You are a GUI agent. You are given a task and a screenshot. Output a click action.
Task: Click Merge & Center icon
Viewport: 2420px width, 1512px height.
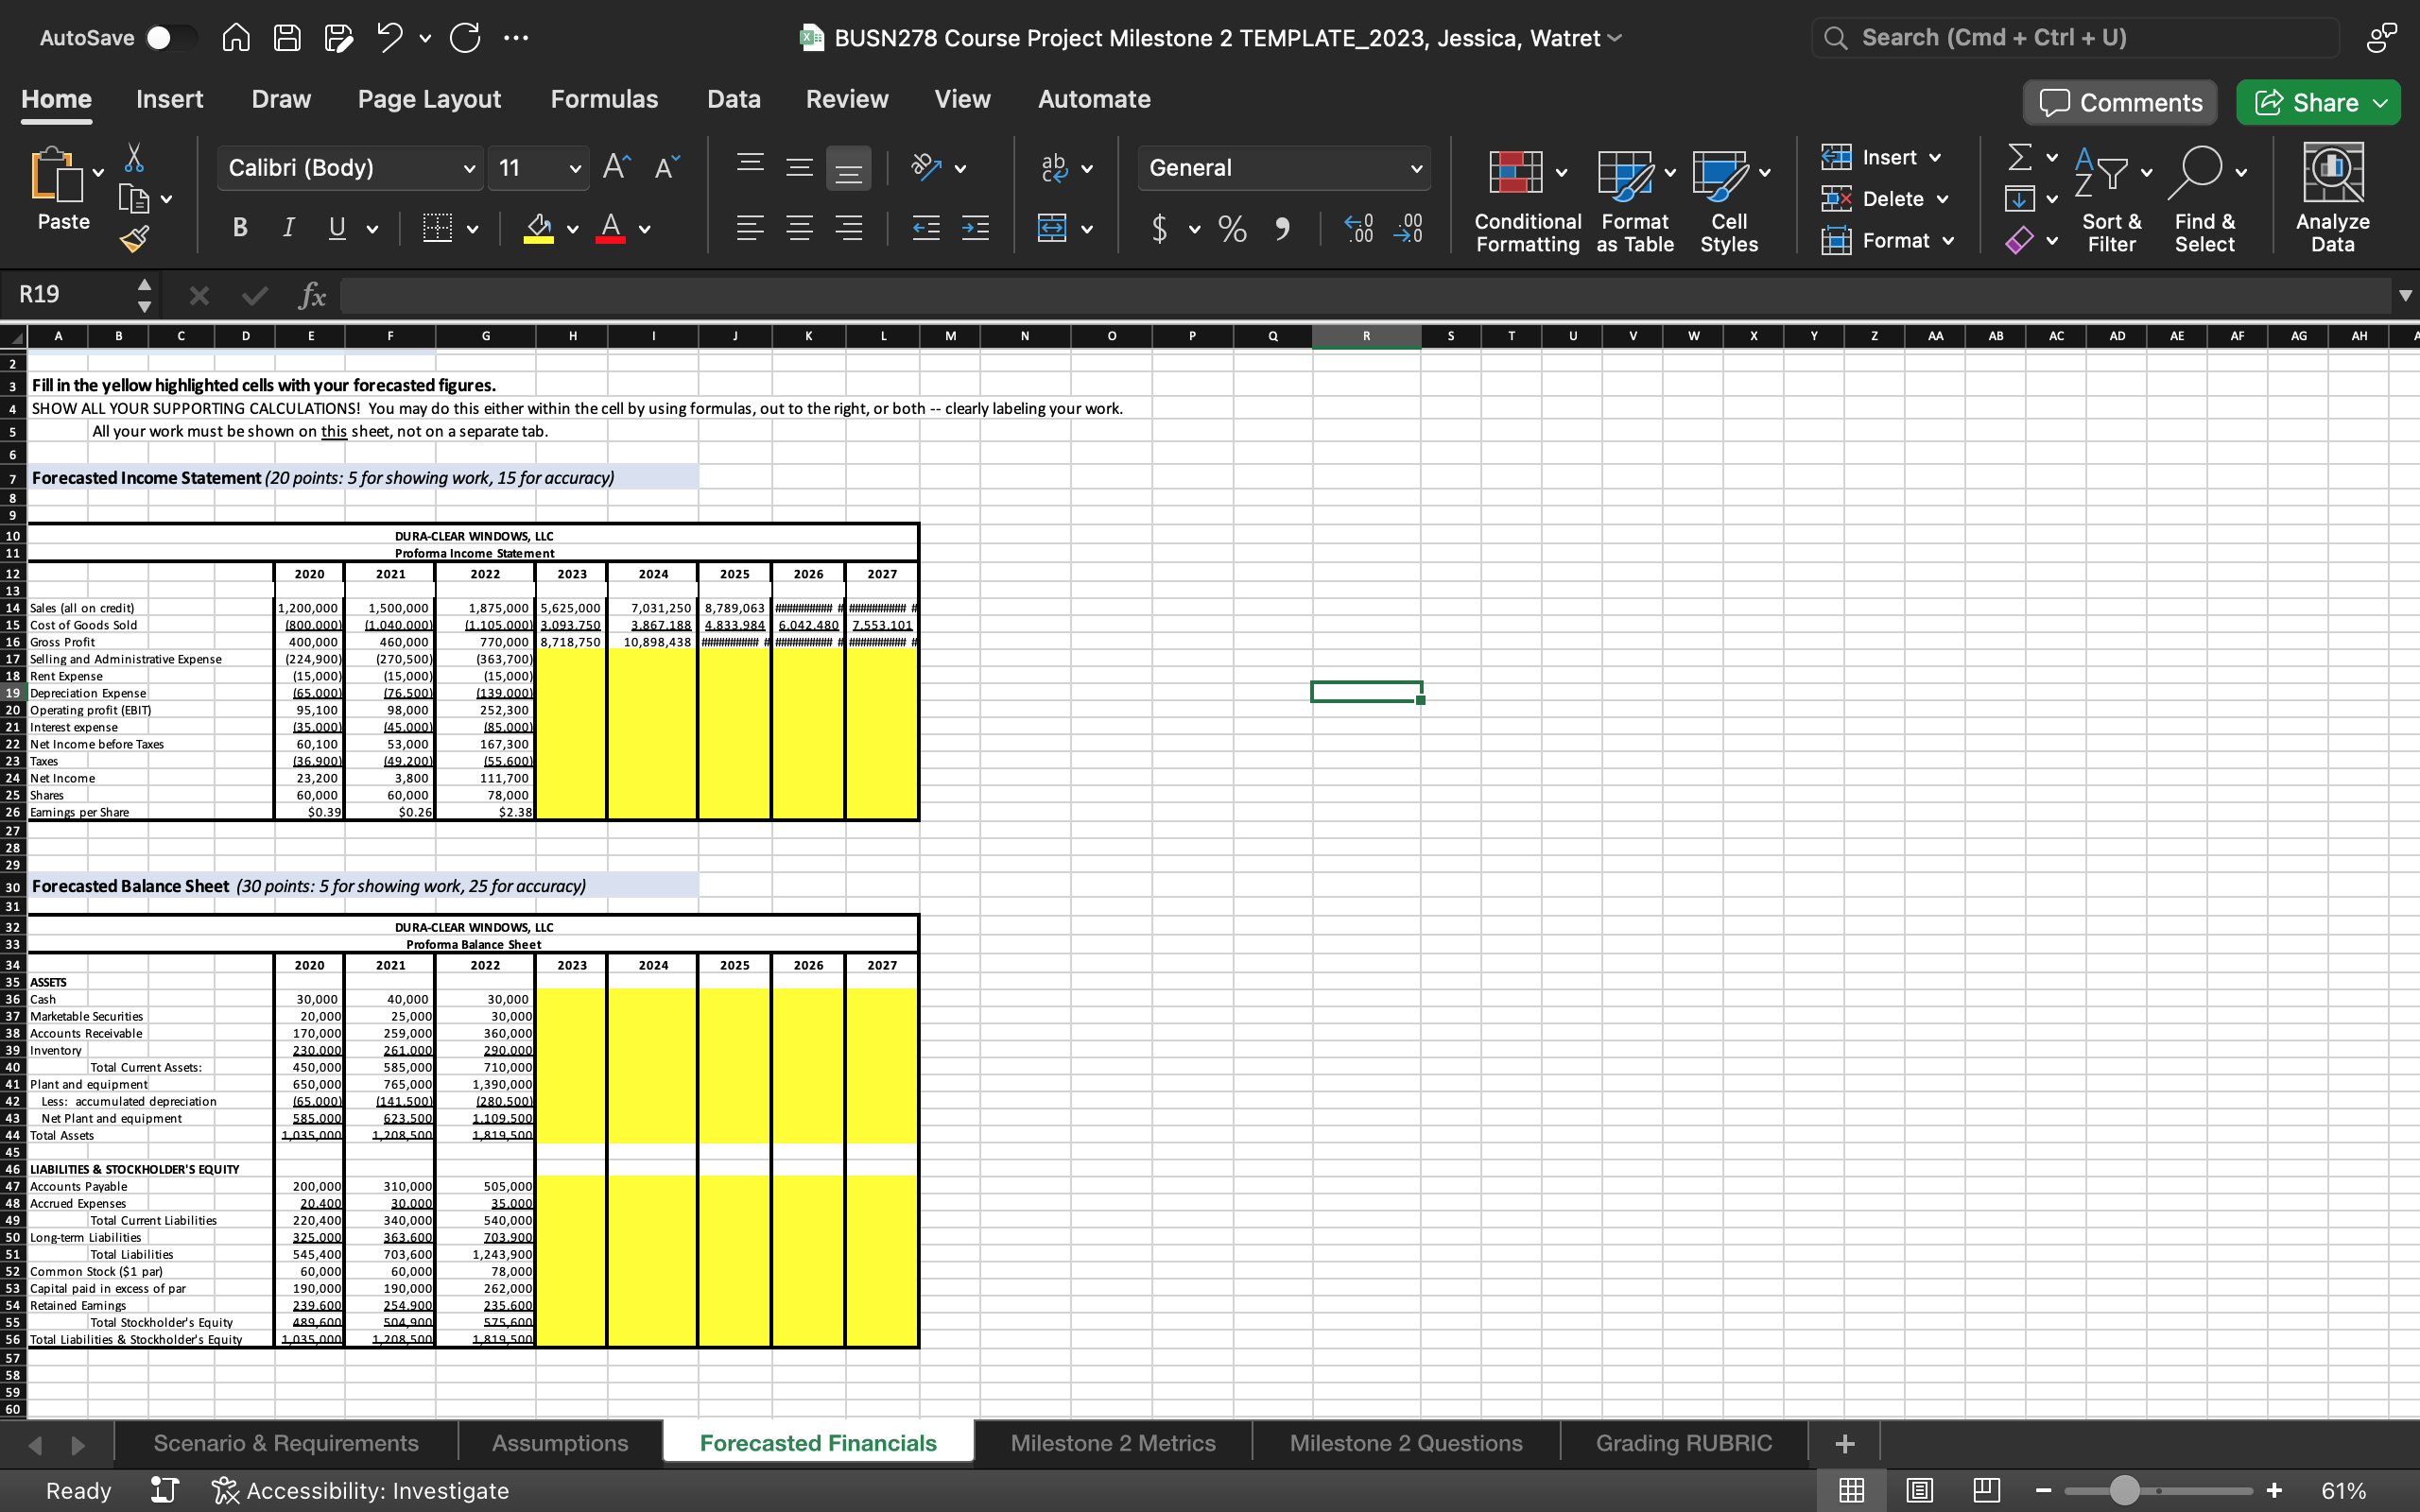coord(1052,228)
